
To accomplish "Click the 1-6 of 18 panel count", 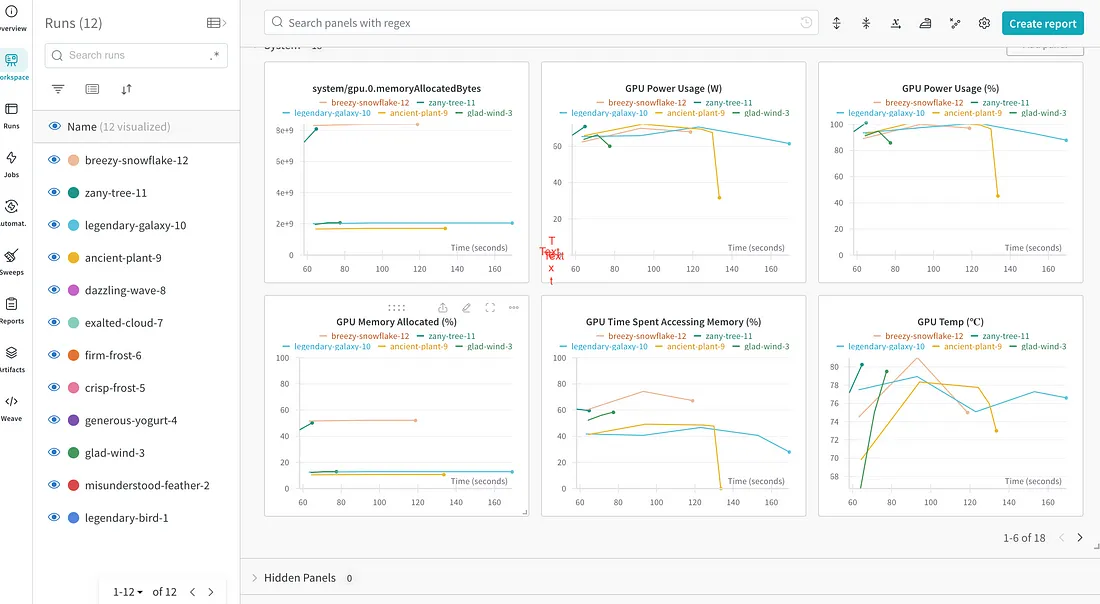I will click(x=1024, y=538).
